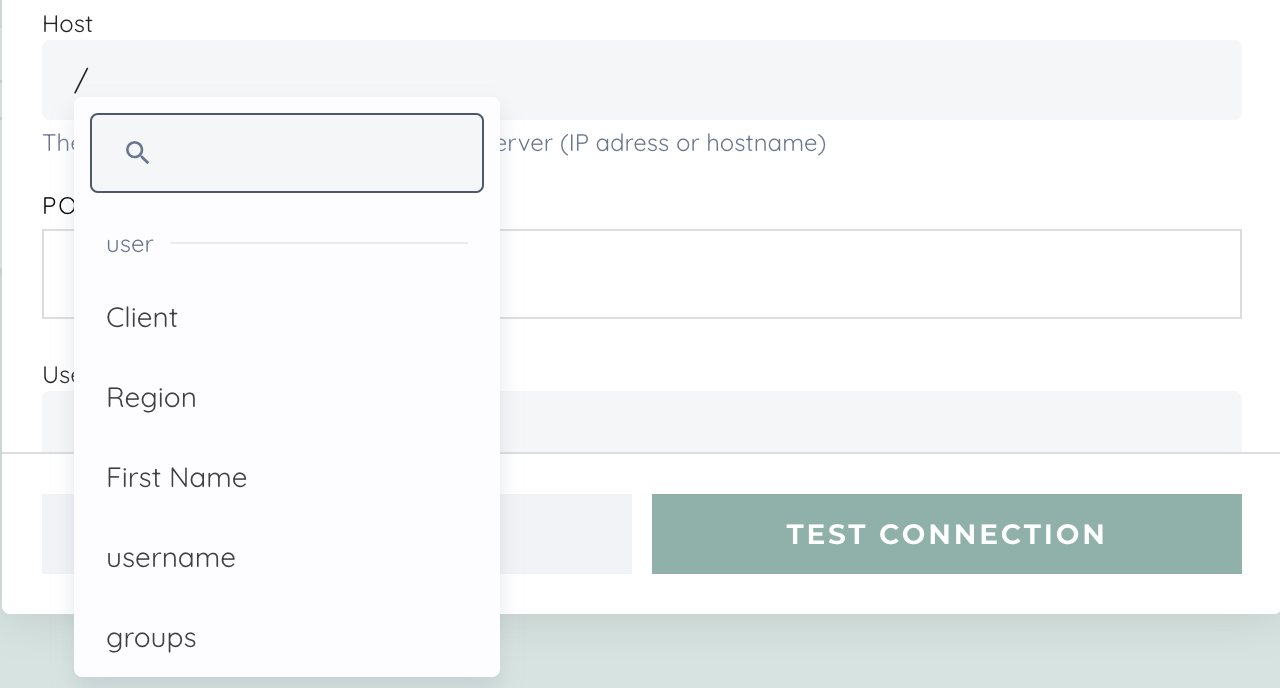Pick the First Name variable

[176, 478]
